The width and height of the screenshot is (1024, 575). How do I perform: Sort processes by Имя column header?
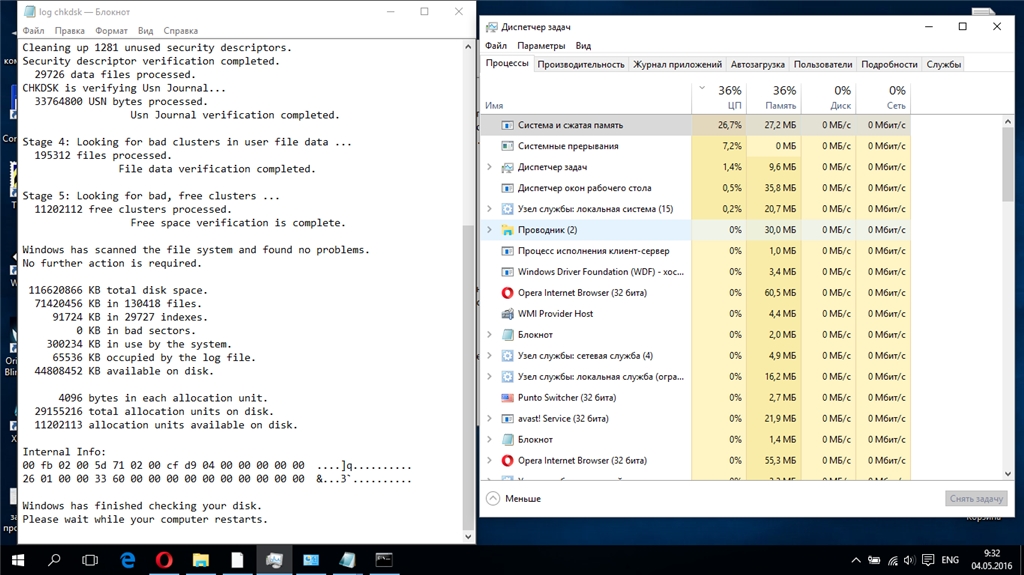pyautogui.click(x=586, y=97)
